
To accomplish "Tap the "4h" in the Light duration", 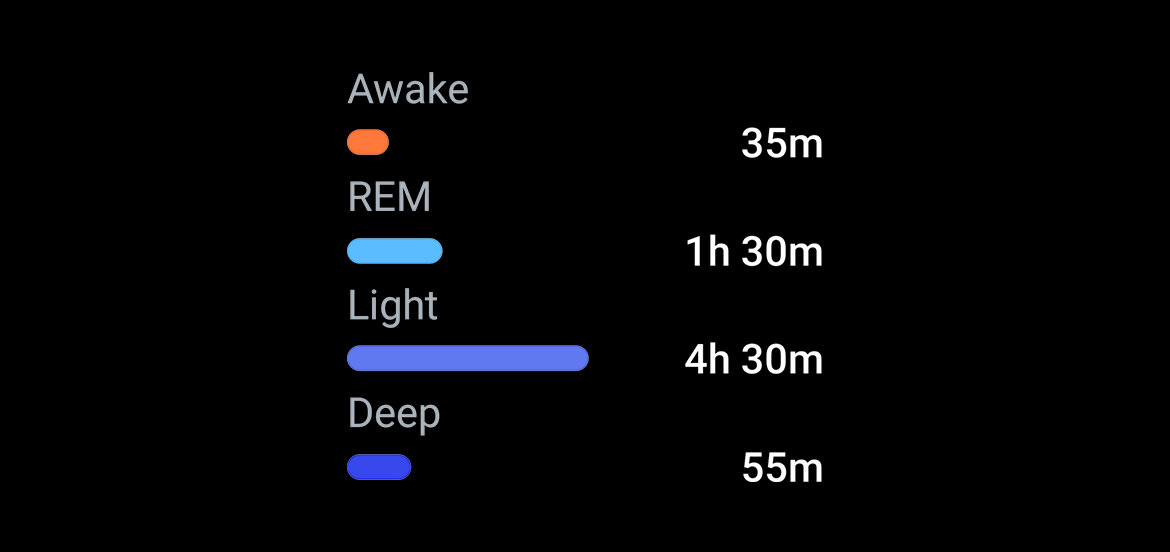I will click(x=707, y=360).
